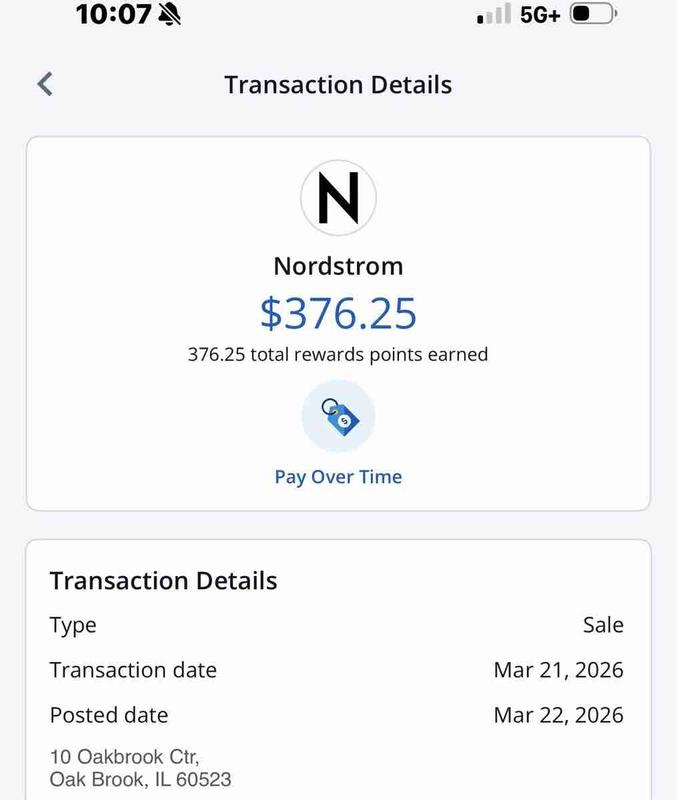Screen dimensions: 677x800
Task: Tap the 10:07 clock in status bar
Action: click(x=114, y=15)
